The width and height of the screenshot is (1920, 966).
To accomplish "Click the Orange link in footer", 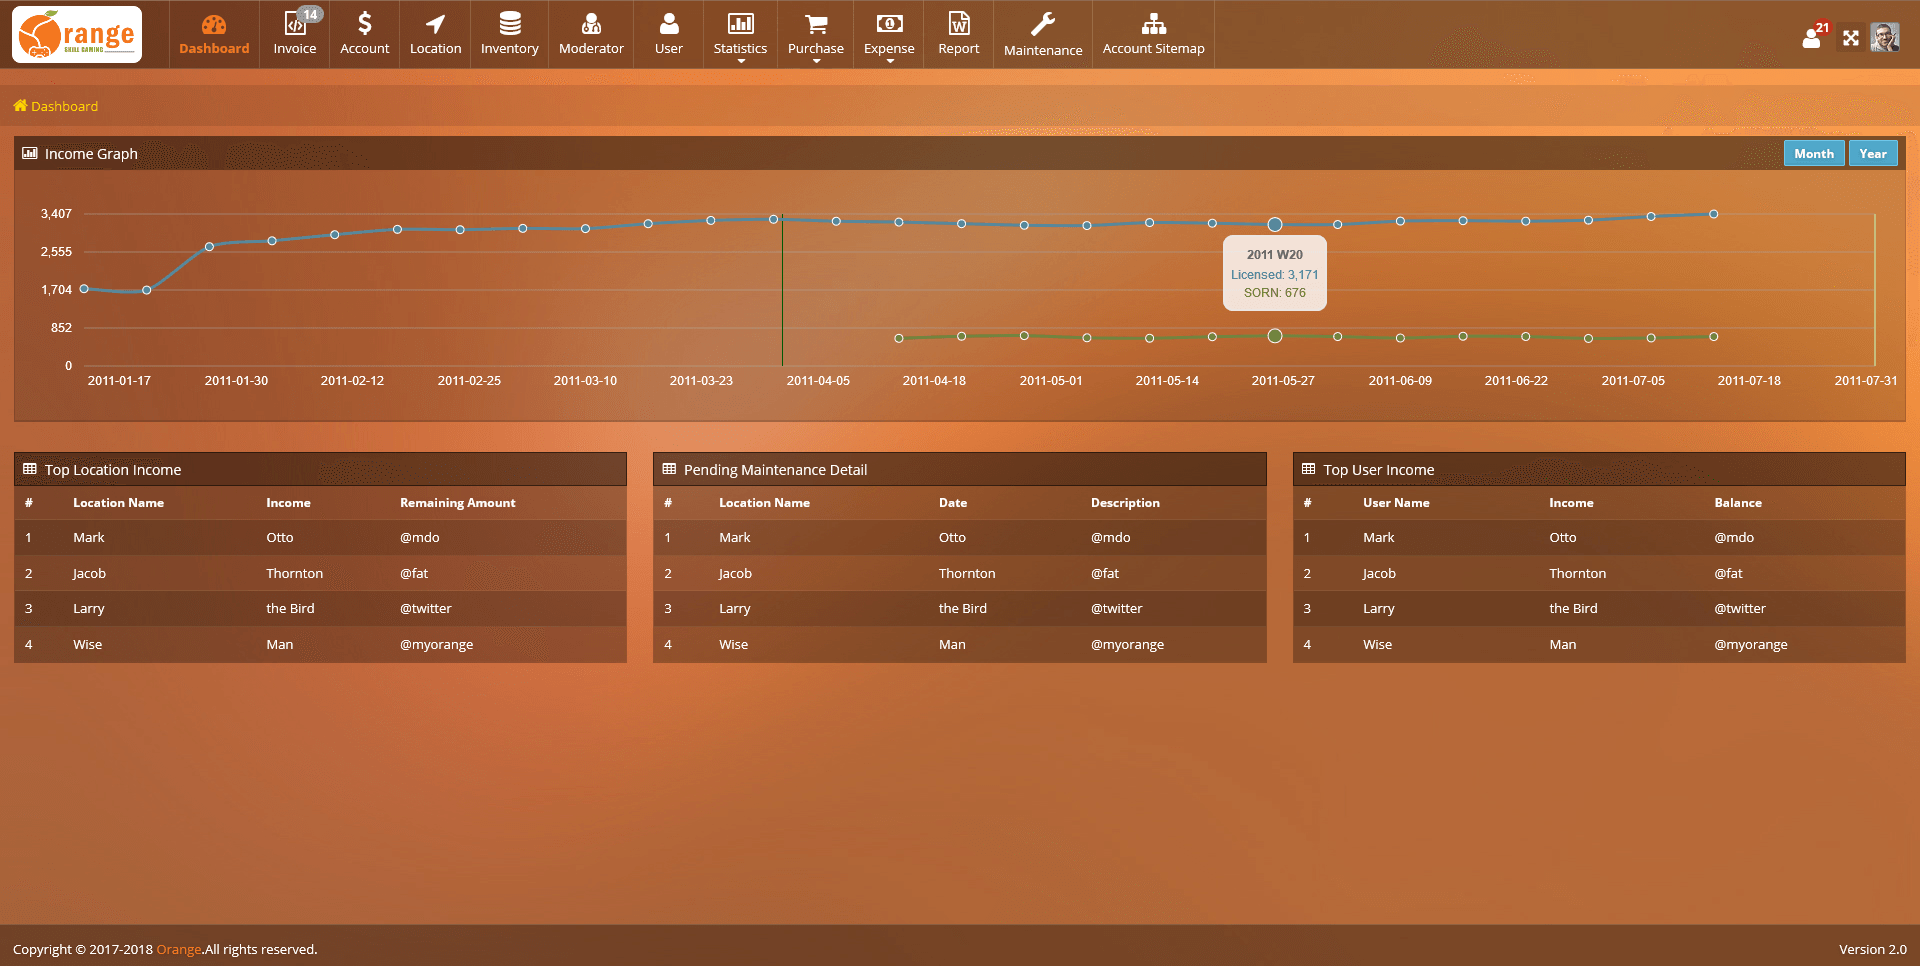I will (178, 949).
